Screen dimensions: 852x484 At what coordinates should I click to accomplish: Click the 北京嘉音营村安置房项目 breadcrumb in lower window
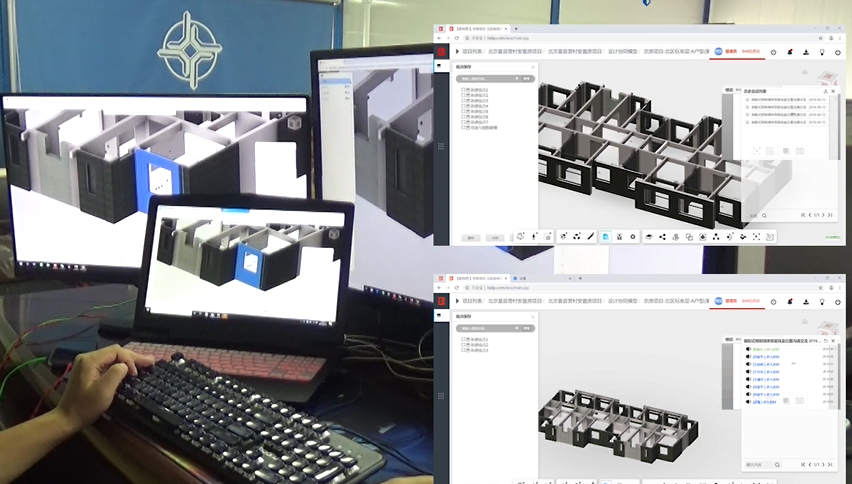coord(515,300)
